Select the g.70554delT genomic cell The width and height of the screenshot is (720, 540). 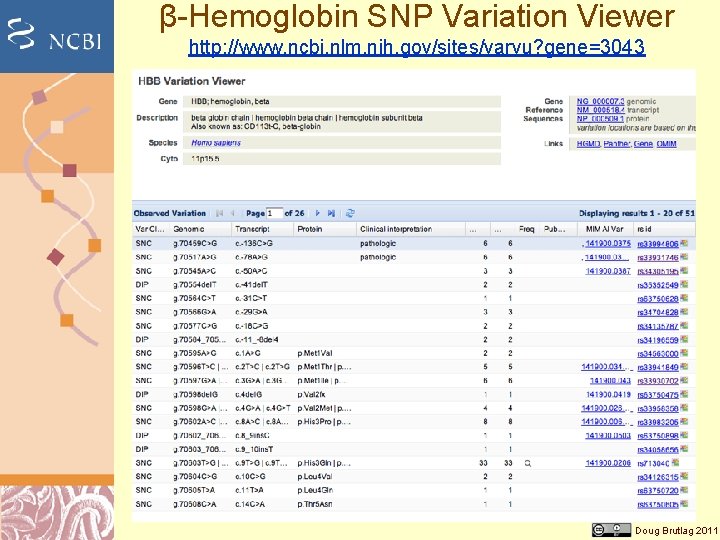coord(195,285)
